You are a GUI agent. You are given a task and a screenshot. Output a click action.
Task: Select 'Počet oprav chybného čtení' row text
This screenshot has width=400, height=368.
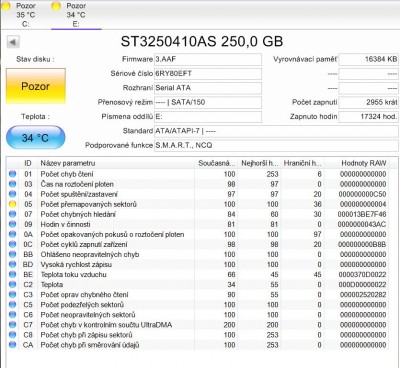tap(84, 295)
